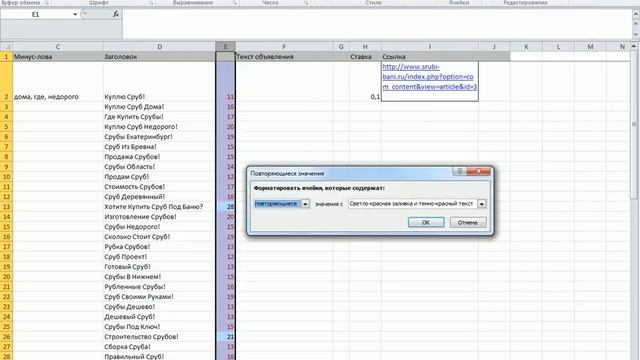Click the Минус-лова header cell
The width and height of the screenshot is (640, 360).
tap(58, 57)
